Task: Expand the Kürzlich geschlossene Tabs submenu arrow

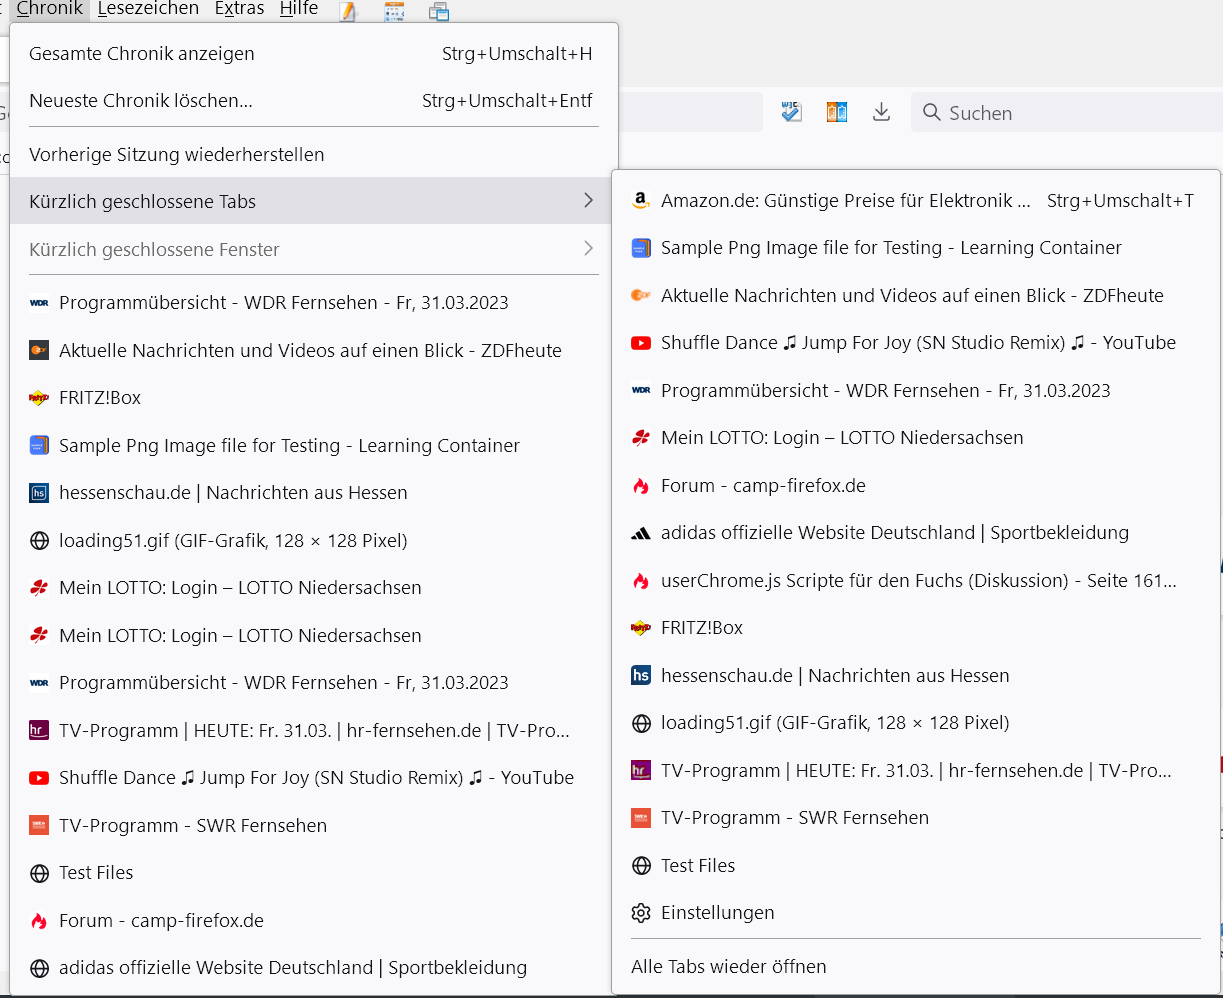Action: point(588,201)
